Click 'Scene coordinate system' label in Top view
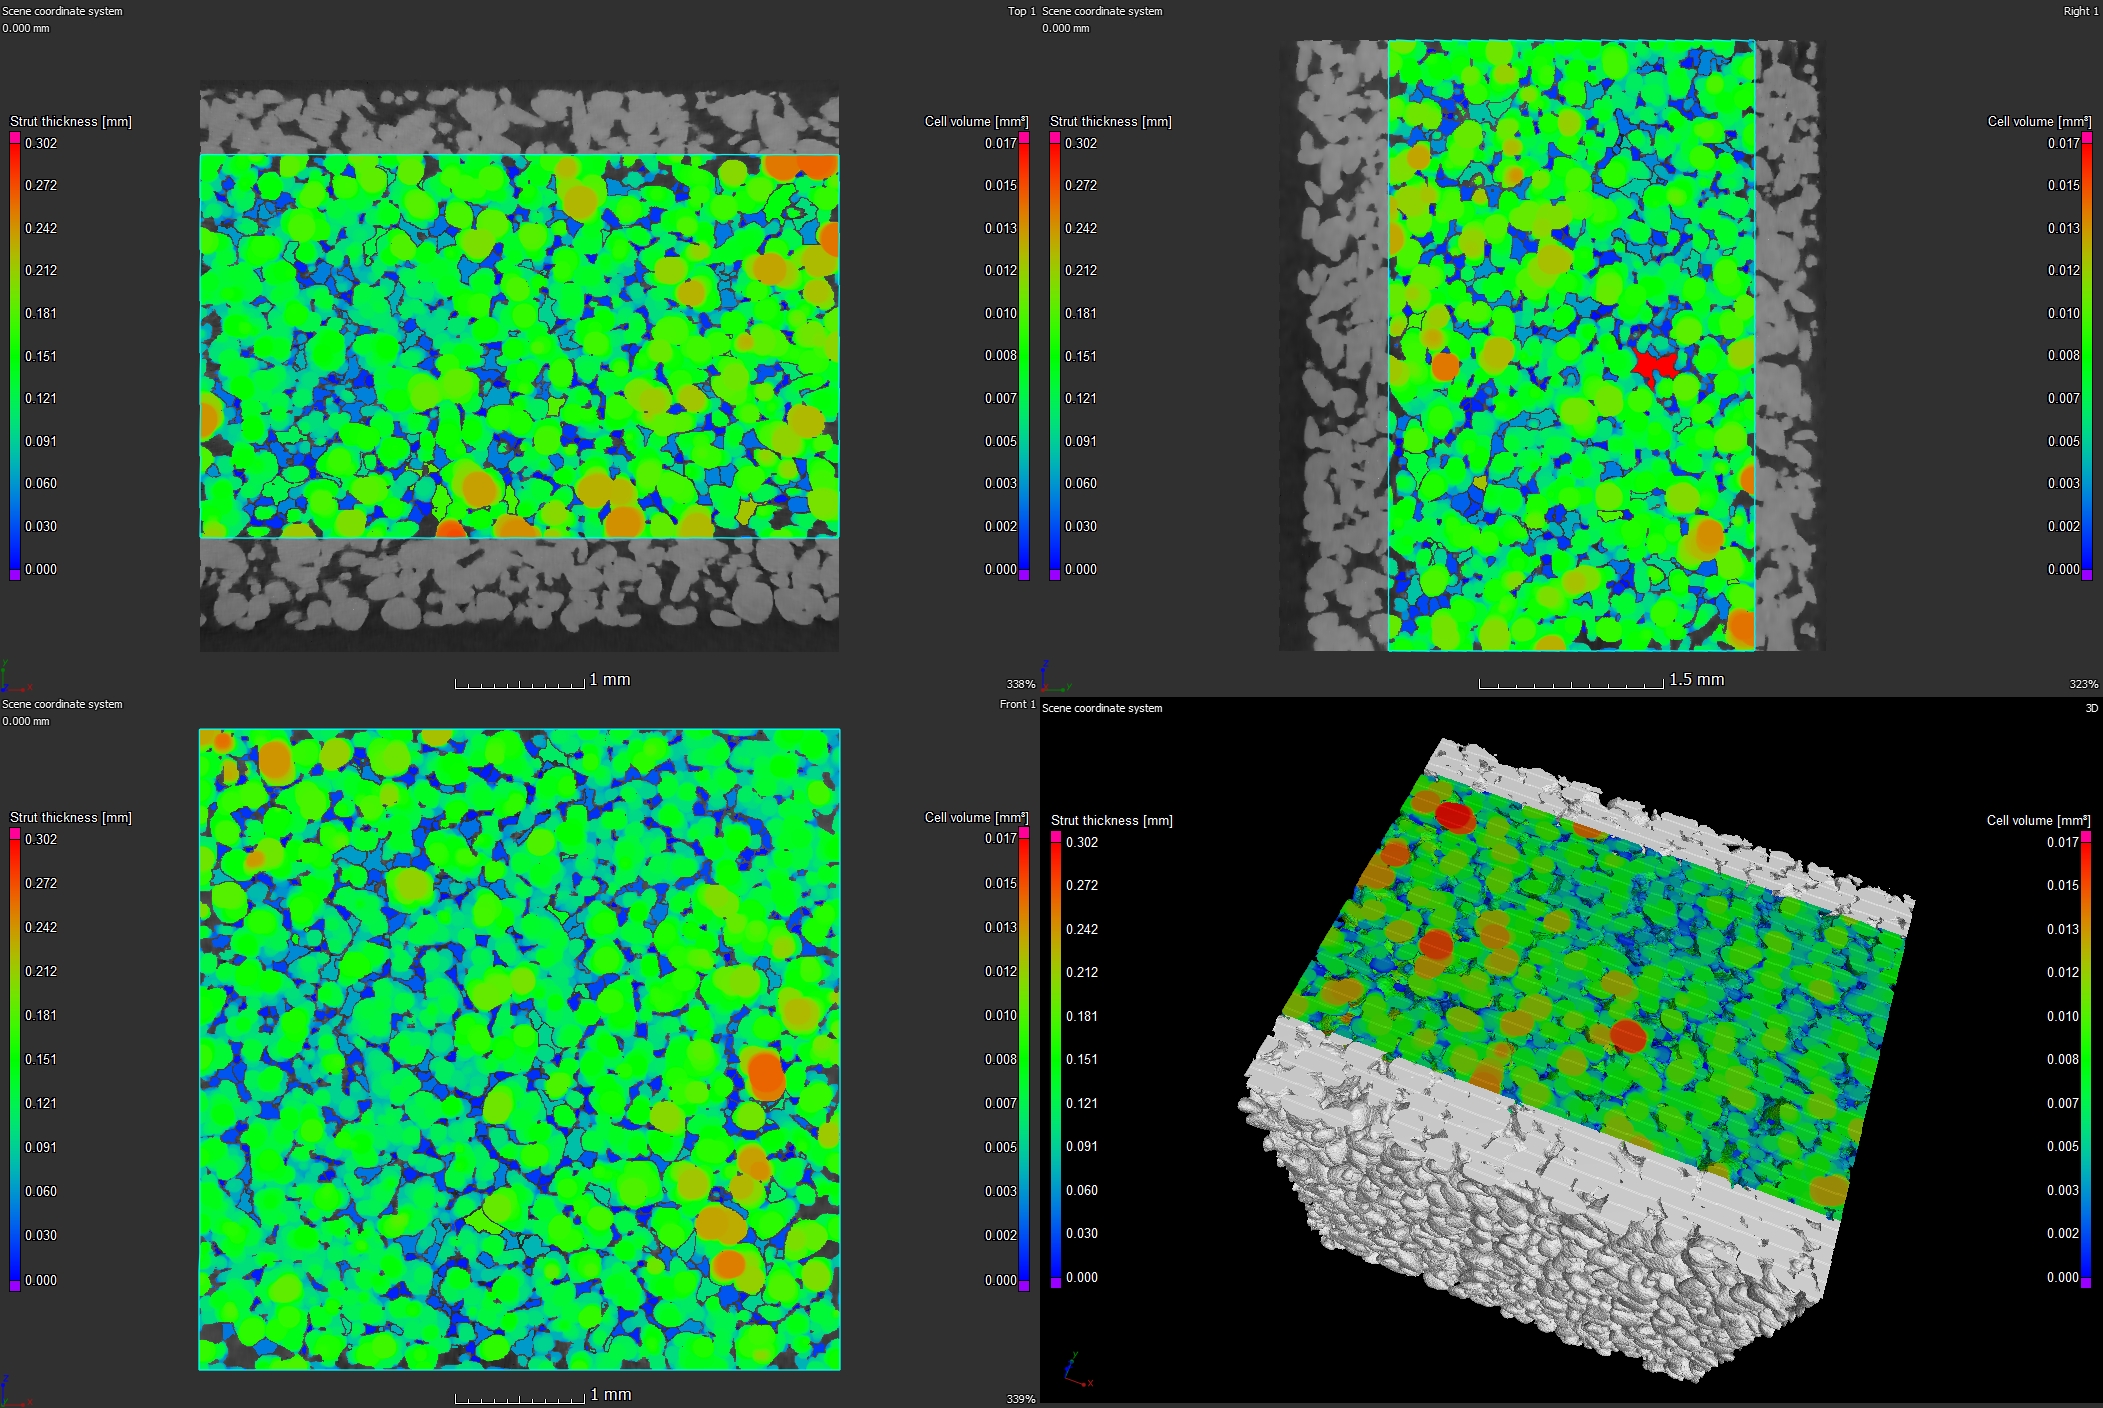The width and height of the screenshot is (2103, 1408). tap(62, 11)
